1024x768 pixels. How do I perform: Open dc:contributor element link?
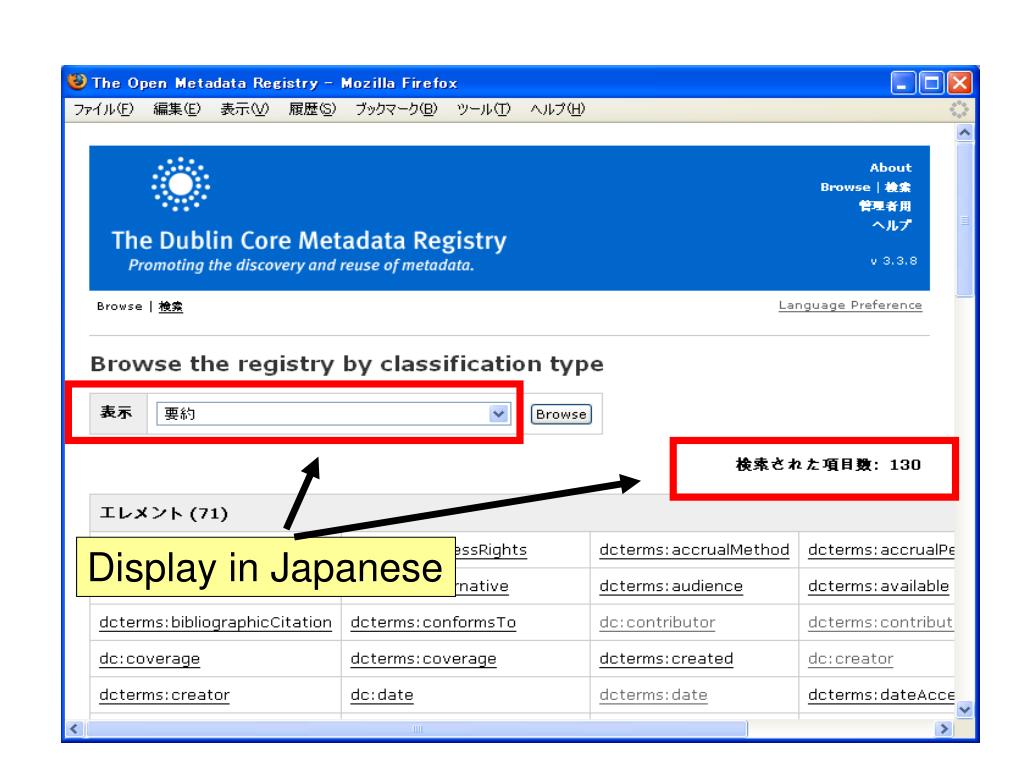coord(657,622)
